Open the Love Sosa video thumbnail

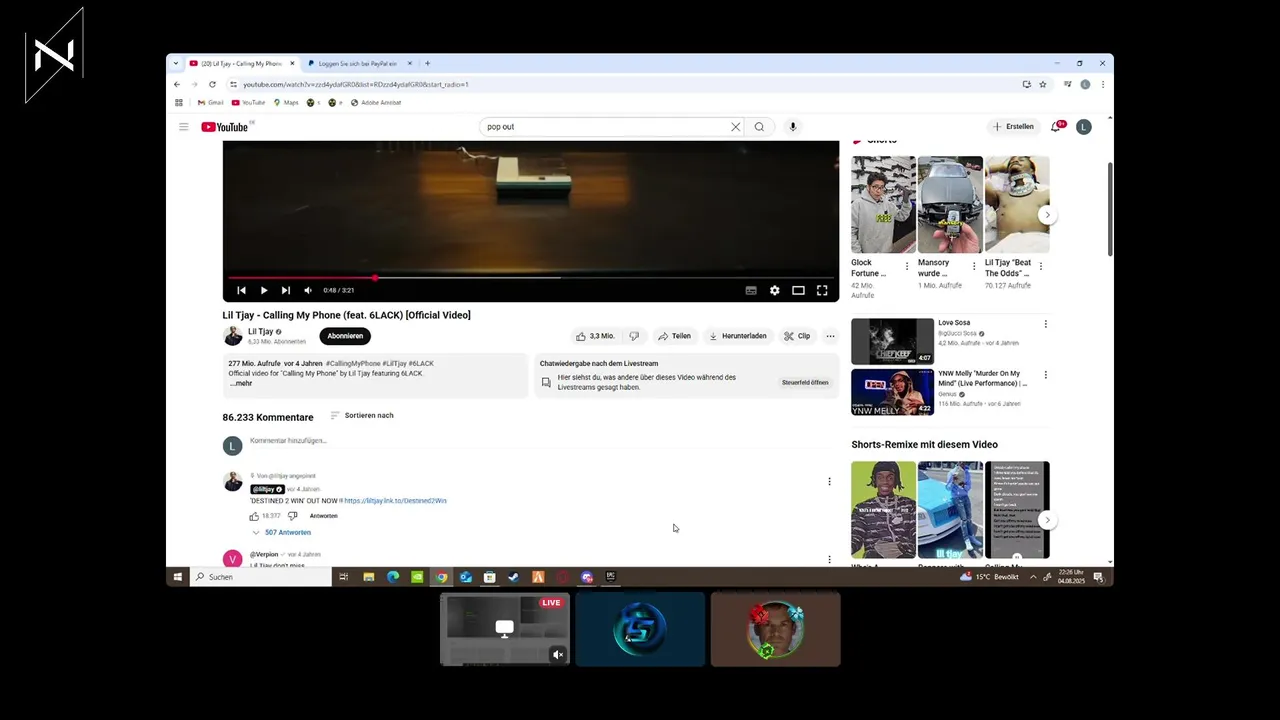[892, 342]
